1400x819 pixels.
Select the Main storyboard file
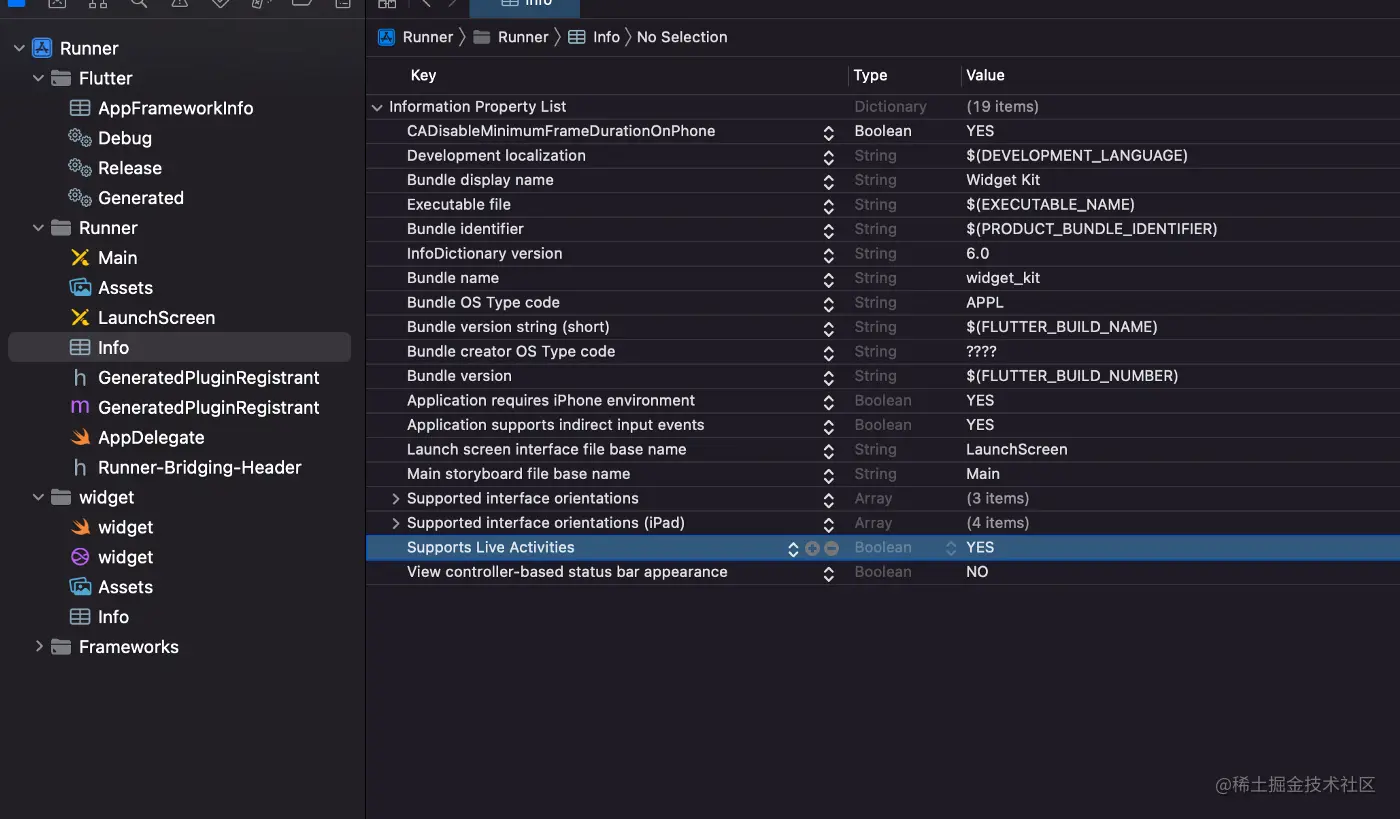tap(117, 257)
